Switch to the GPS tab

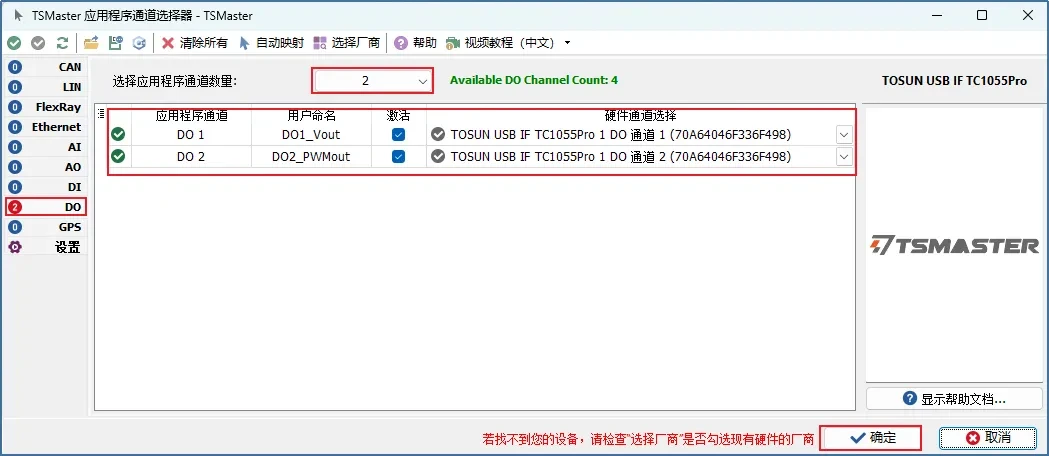coord(45,227)
